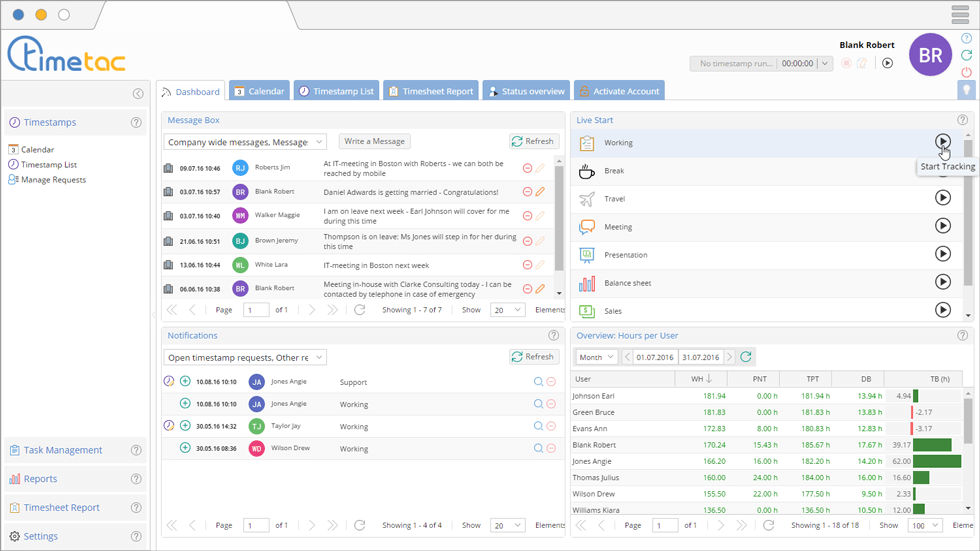The image size is (980, 551).
Task: Open Manage Requests in the sidebar
Action: pyautogui.click(x=53, y=180)
